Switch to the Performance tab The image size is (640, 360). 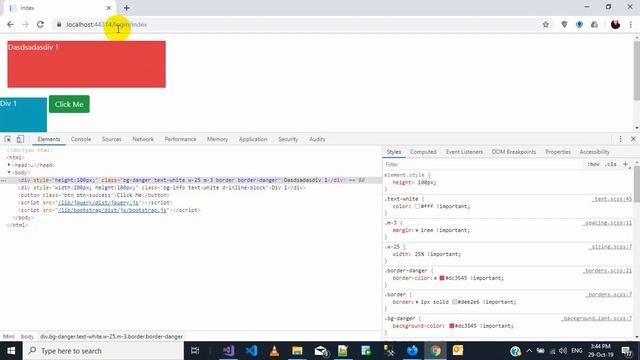click(180, 139)
